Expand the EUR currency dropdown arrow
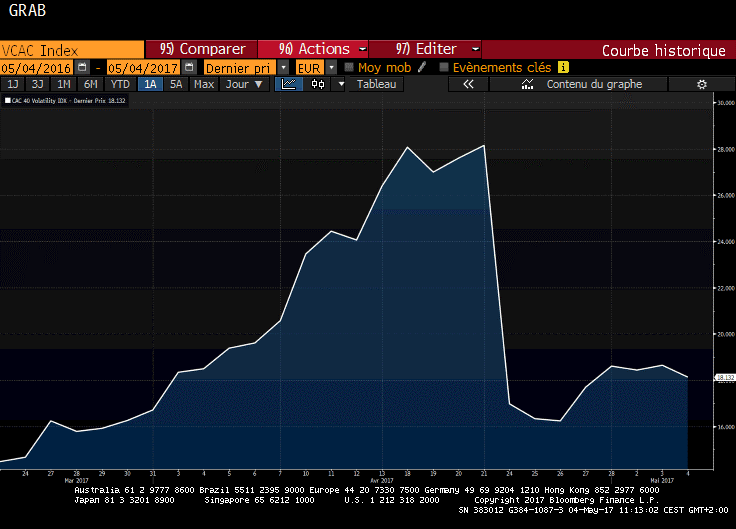The height and width of the screenshot is (529, 736). point(331,68)
